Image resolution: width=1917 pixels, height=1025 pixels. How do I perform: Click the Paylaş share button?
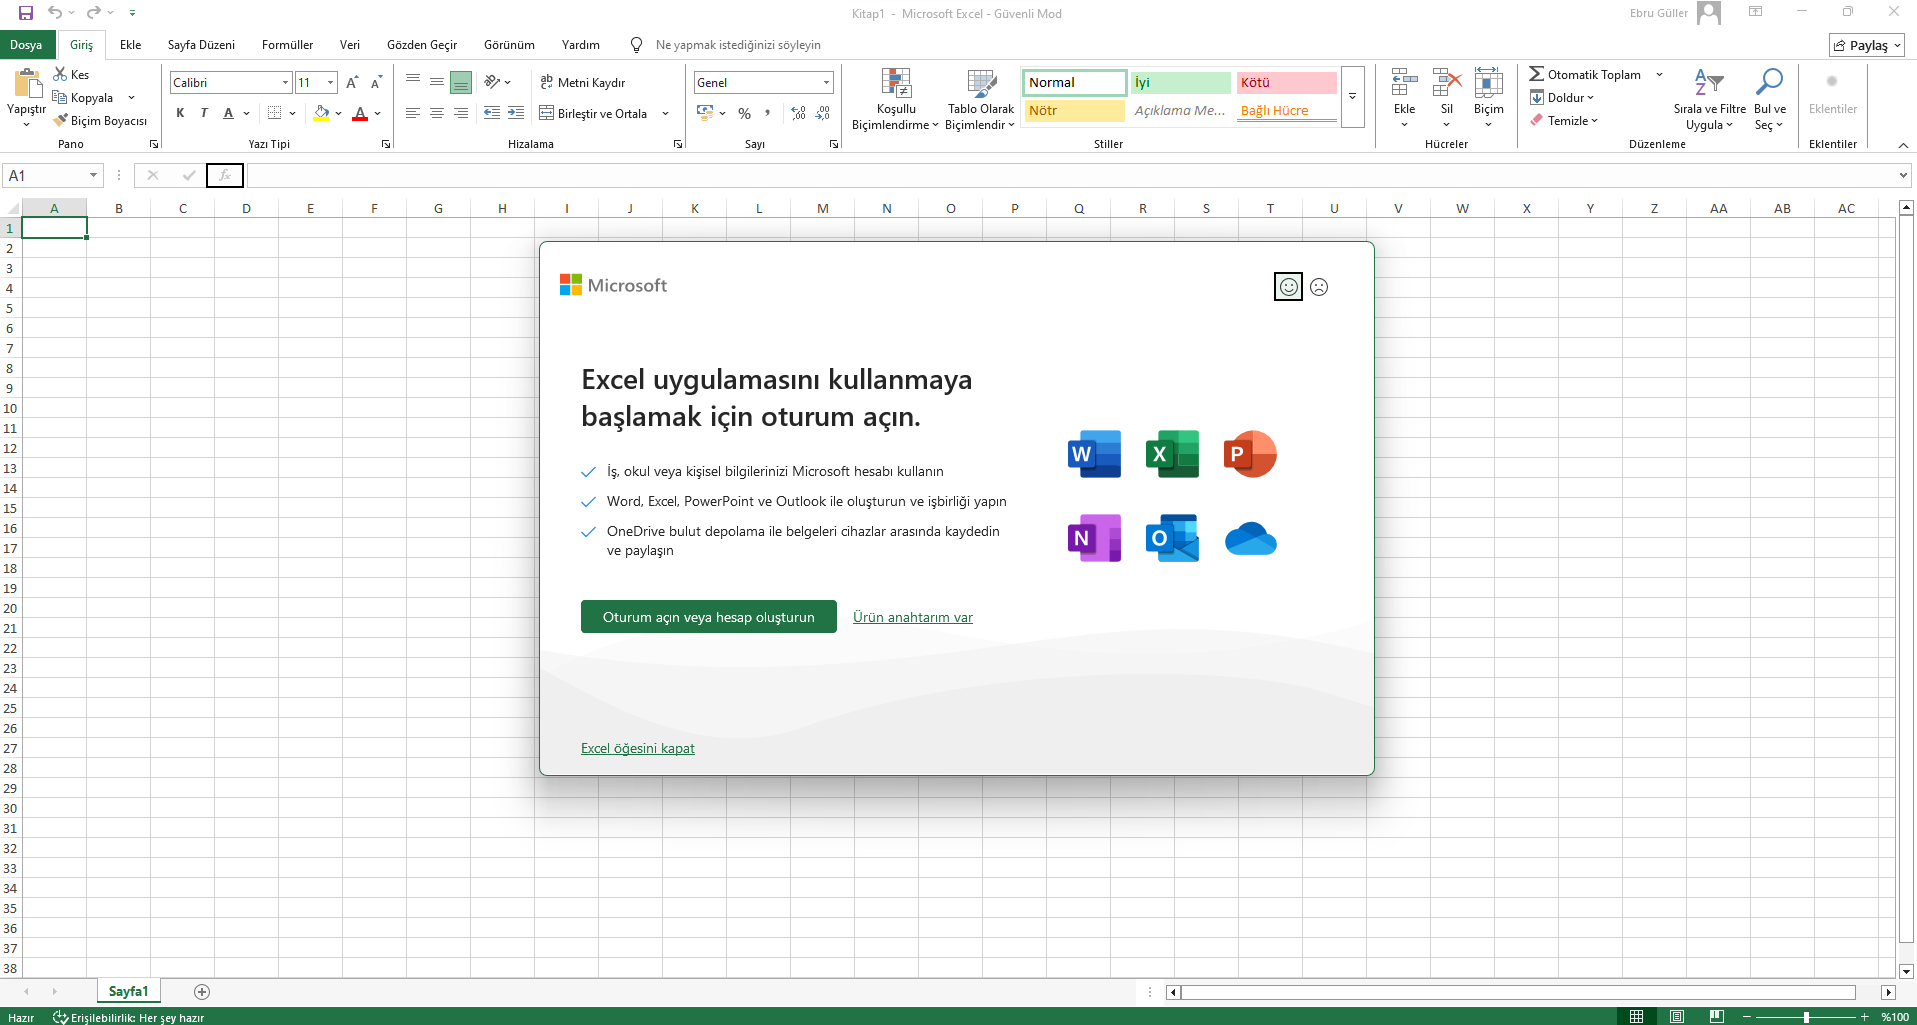(x=1867, y=45)
